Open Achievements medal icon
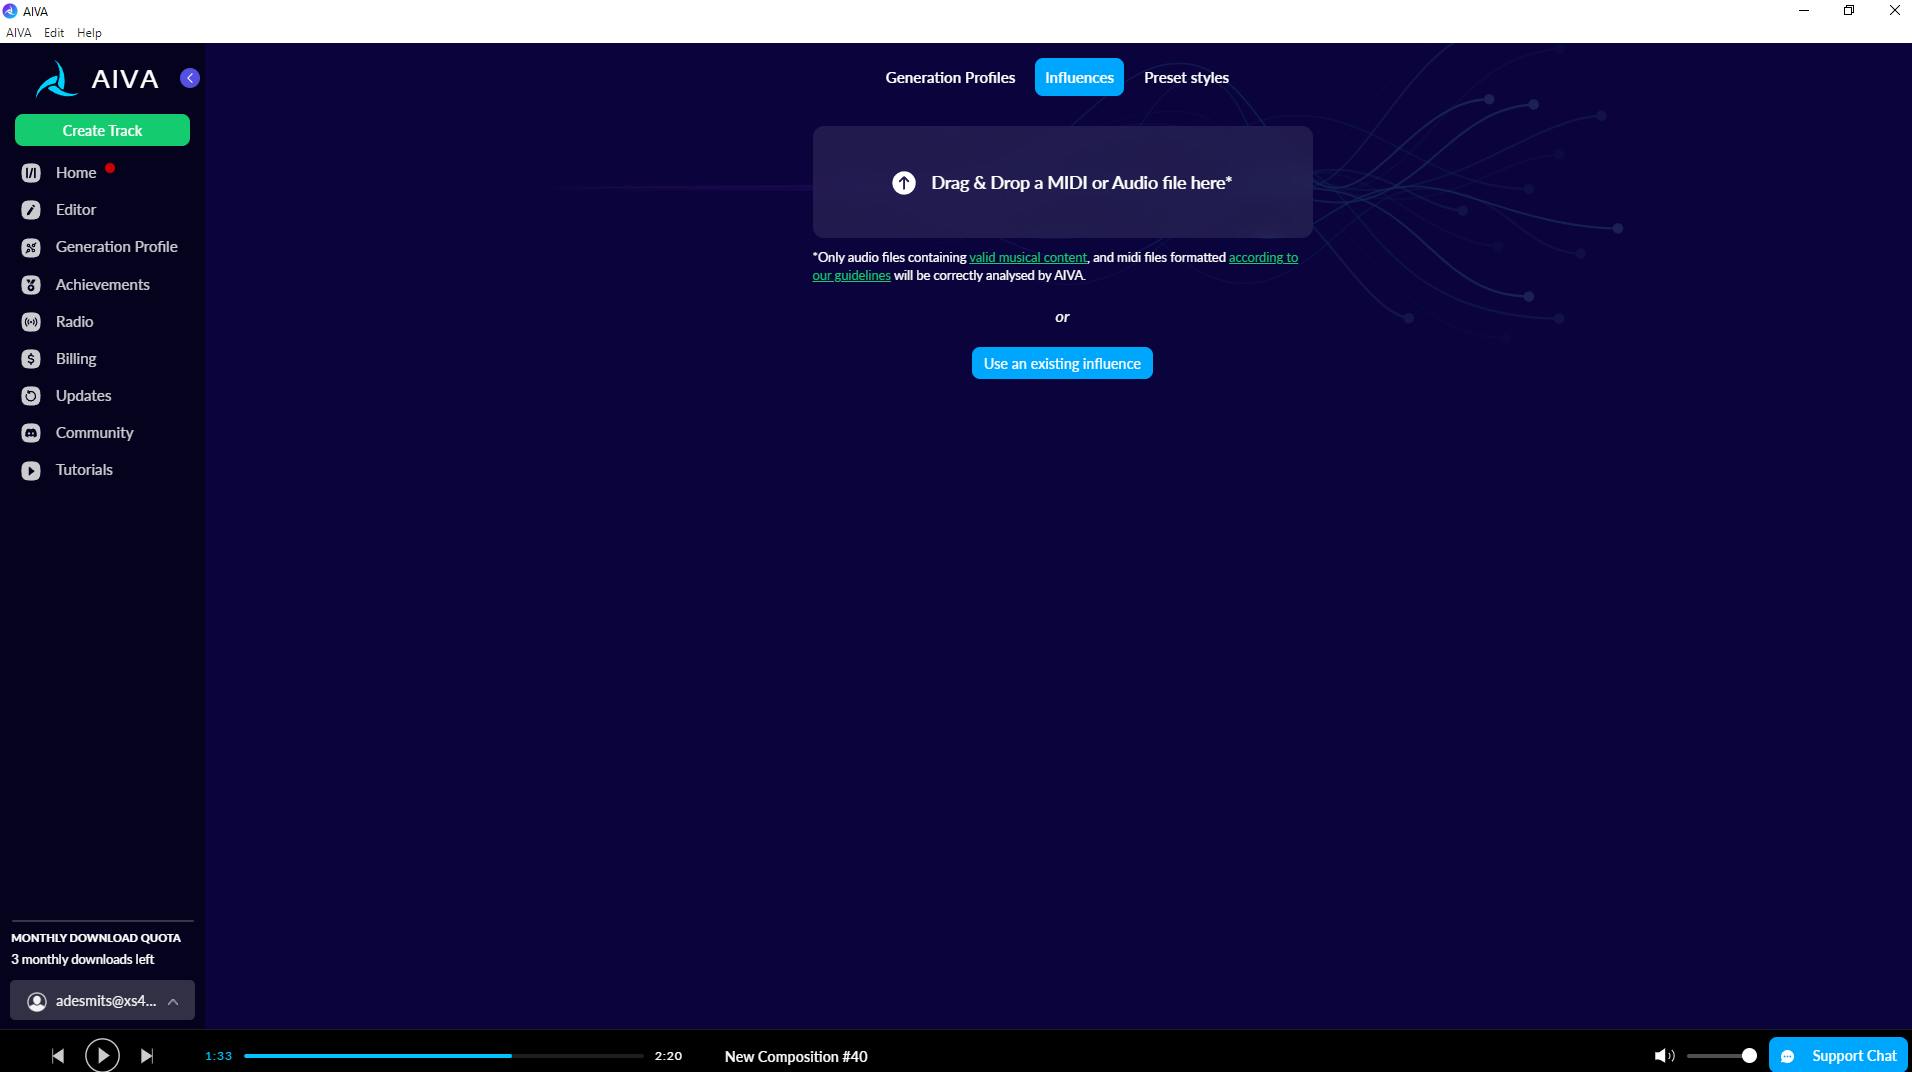 31,285
